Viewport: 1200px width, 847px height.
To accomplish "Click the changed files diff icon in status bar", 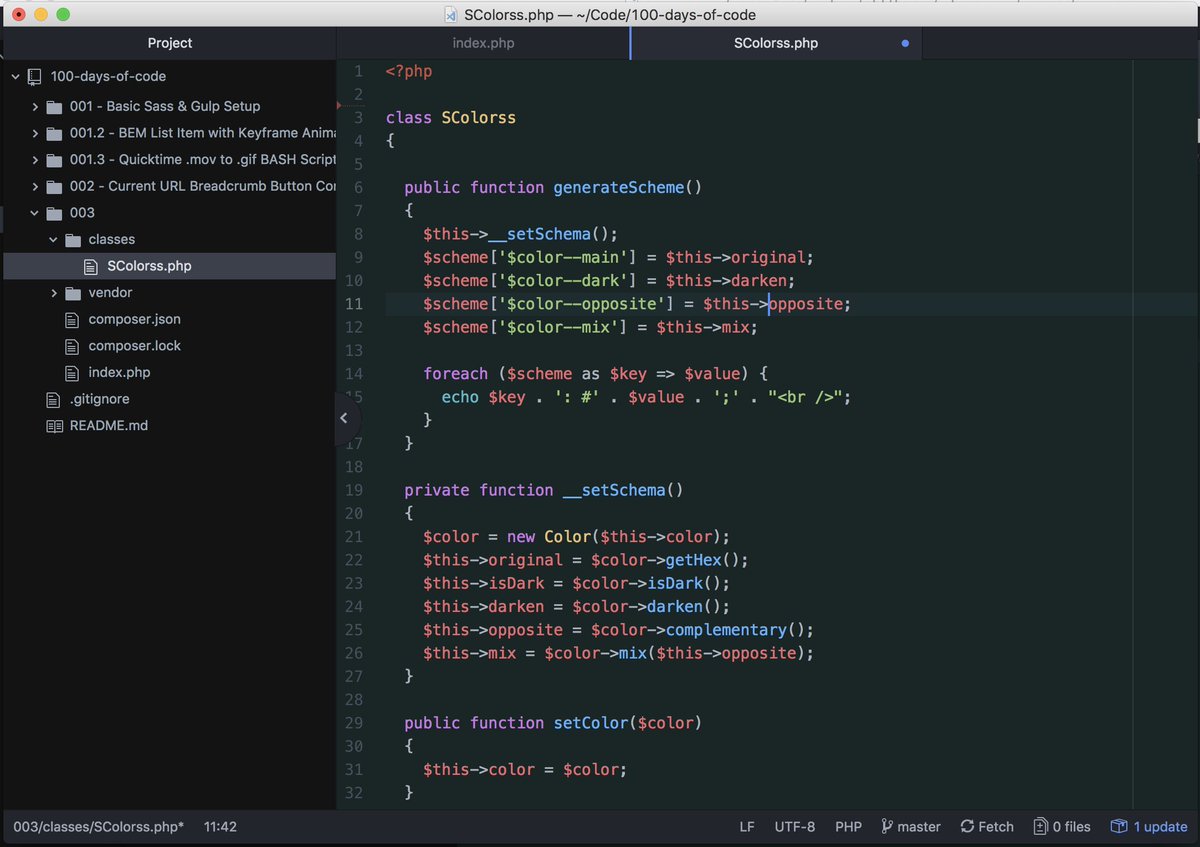I will tap(1041, 827).
